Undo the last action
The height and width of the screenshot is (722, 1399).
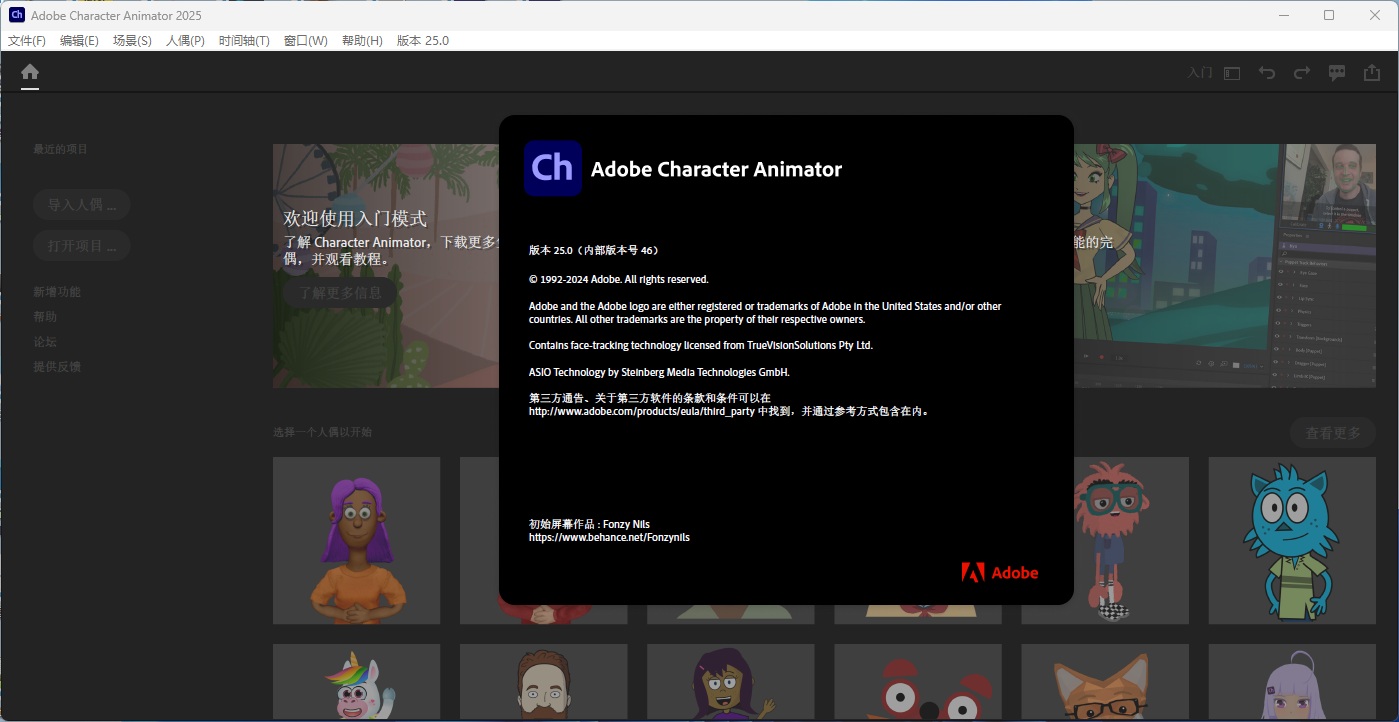click(x=1267, y=73)
